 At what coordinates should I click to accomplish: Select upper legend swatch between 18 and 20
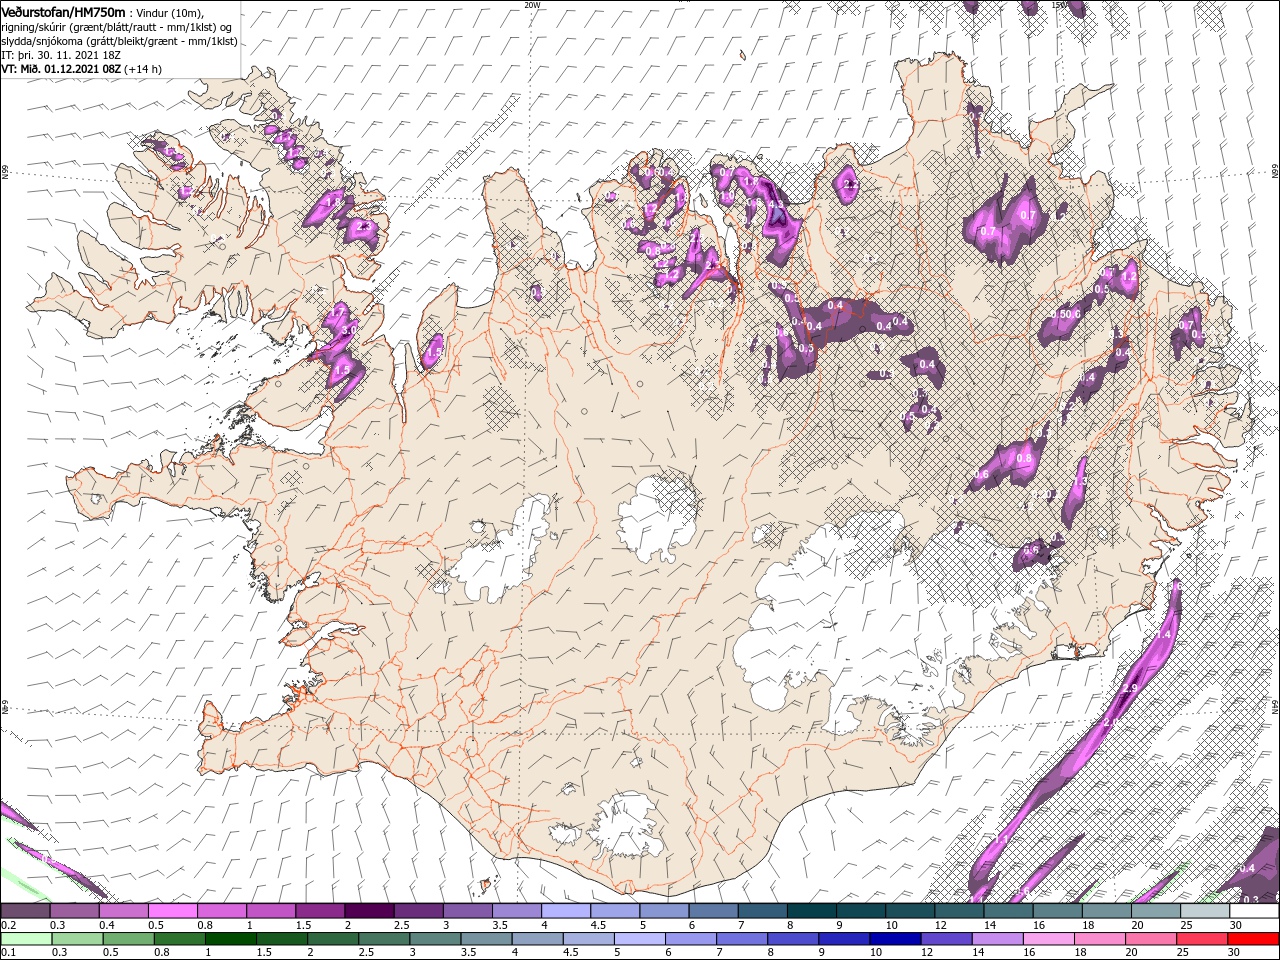pos(1106,911)
